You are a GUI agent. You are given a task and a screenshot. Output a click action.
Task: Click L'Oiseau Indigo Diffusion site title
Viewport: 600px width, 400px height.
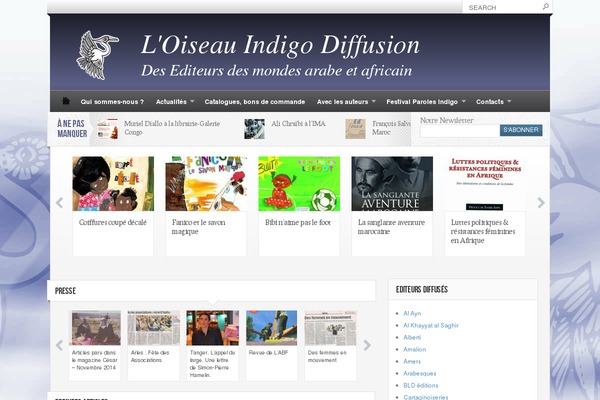click(x=280, y=46)
